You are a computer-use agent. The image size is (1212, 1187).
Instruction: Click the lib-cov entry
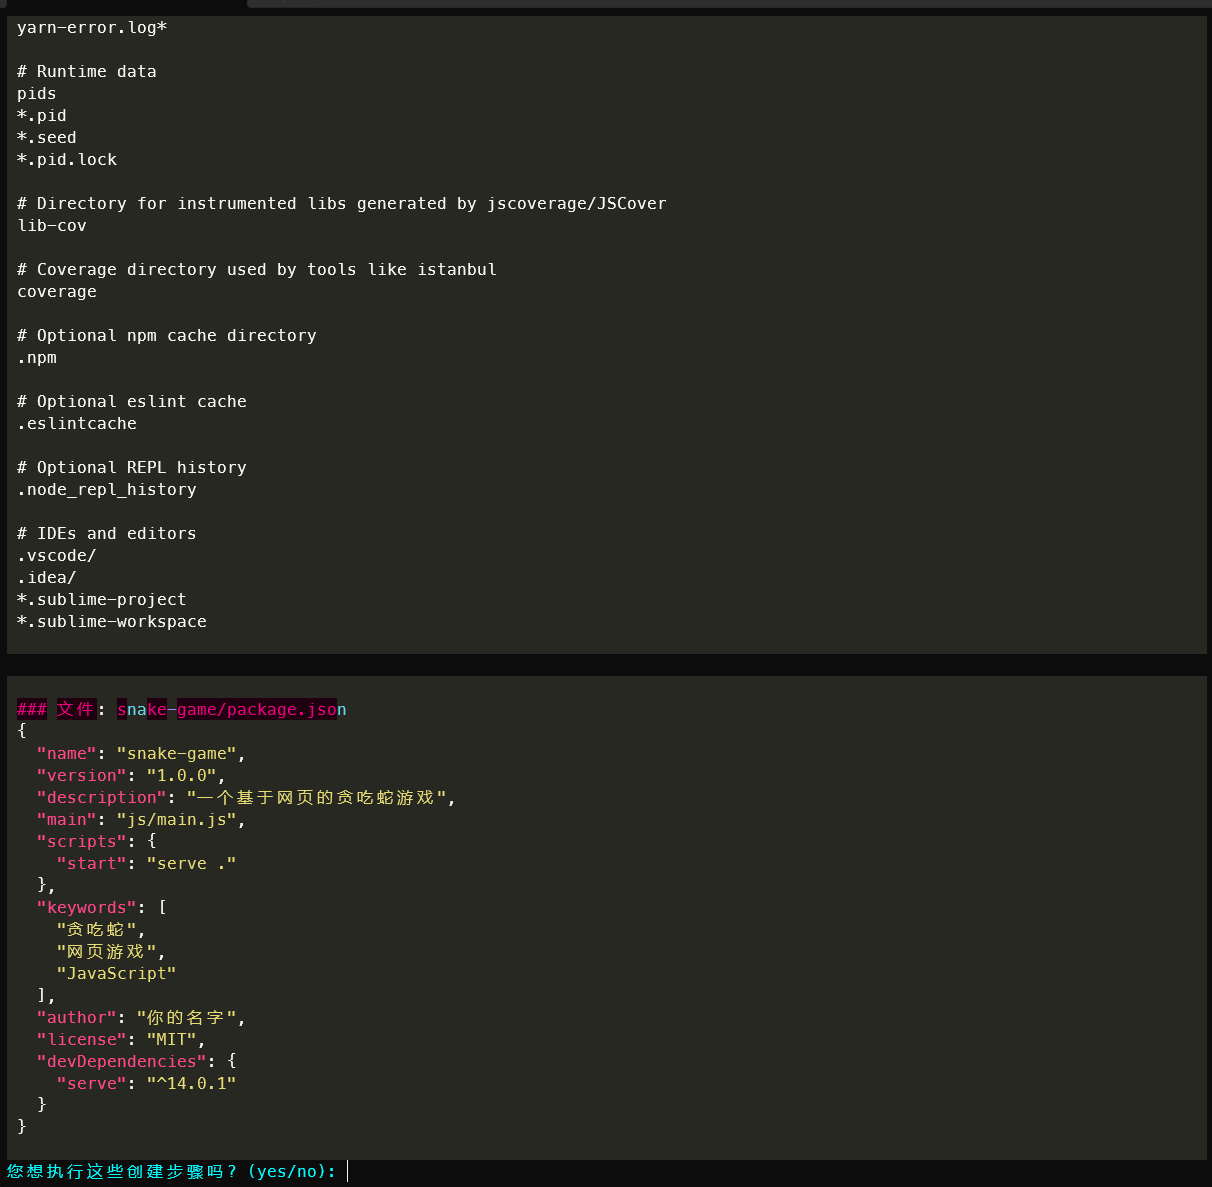pos(52,225)
